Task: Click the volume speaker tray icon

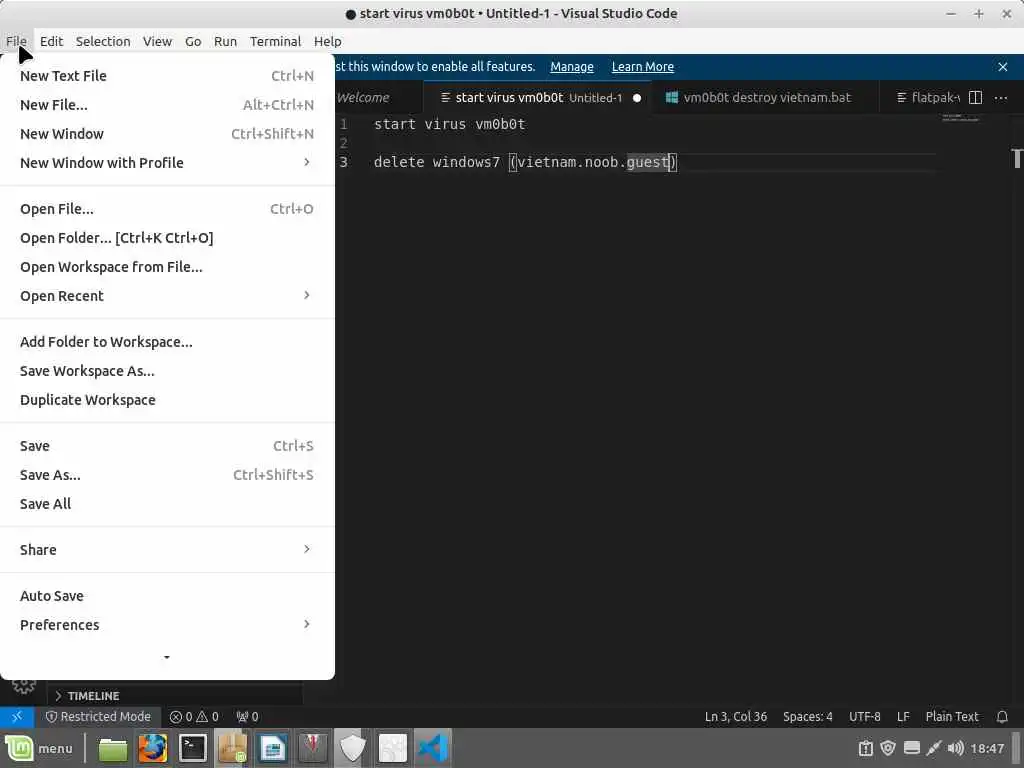Action: coord(955,748)
